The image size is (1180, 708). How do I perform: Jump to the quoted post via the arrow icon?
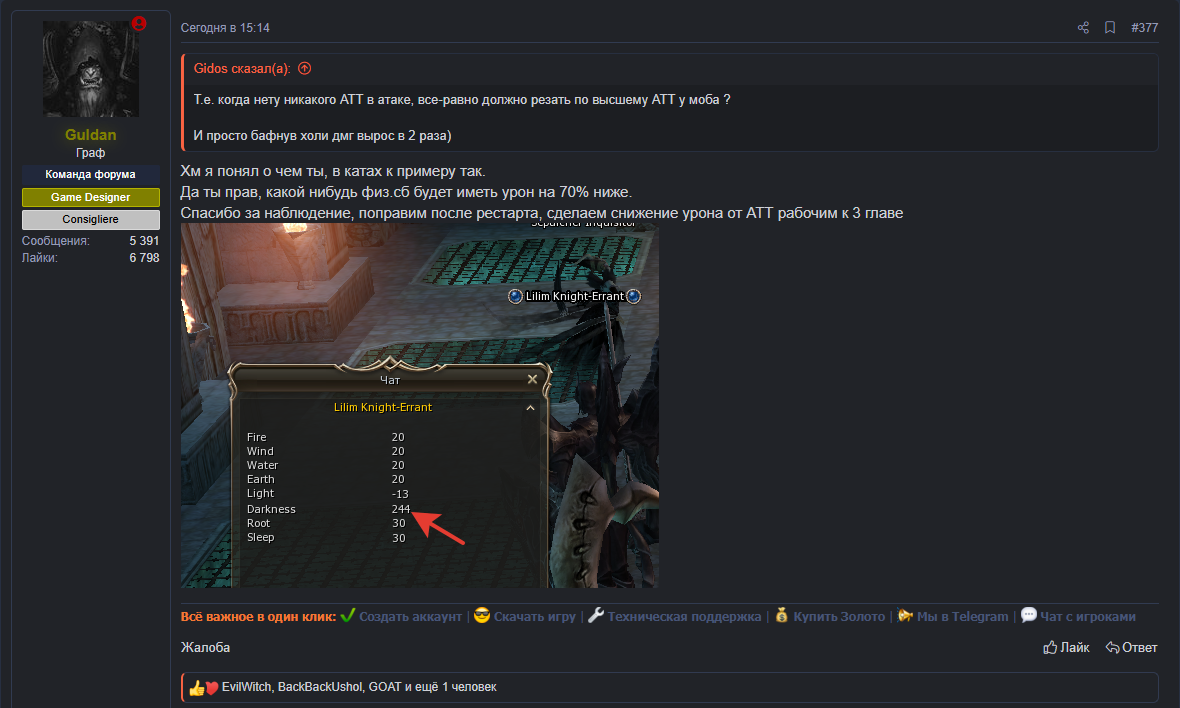[305, 68]
